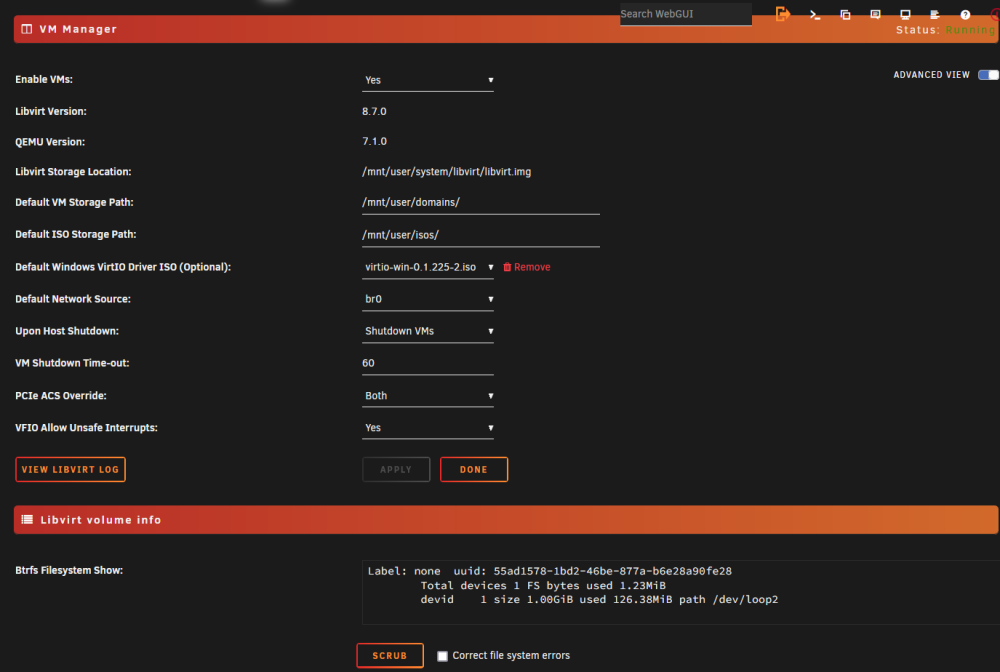
Task: Click the Advanced View label text
Action: 931,75
